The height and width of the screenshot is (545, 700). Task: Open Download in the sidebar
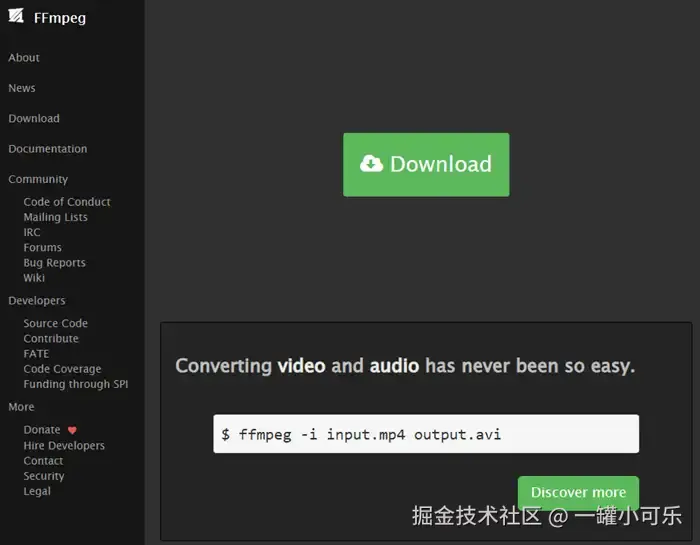tap(34, 118)
